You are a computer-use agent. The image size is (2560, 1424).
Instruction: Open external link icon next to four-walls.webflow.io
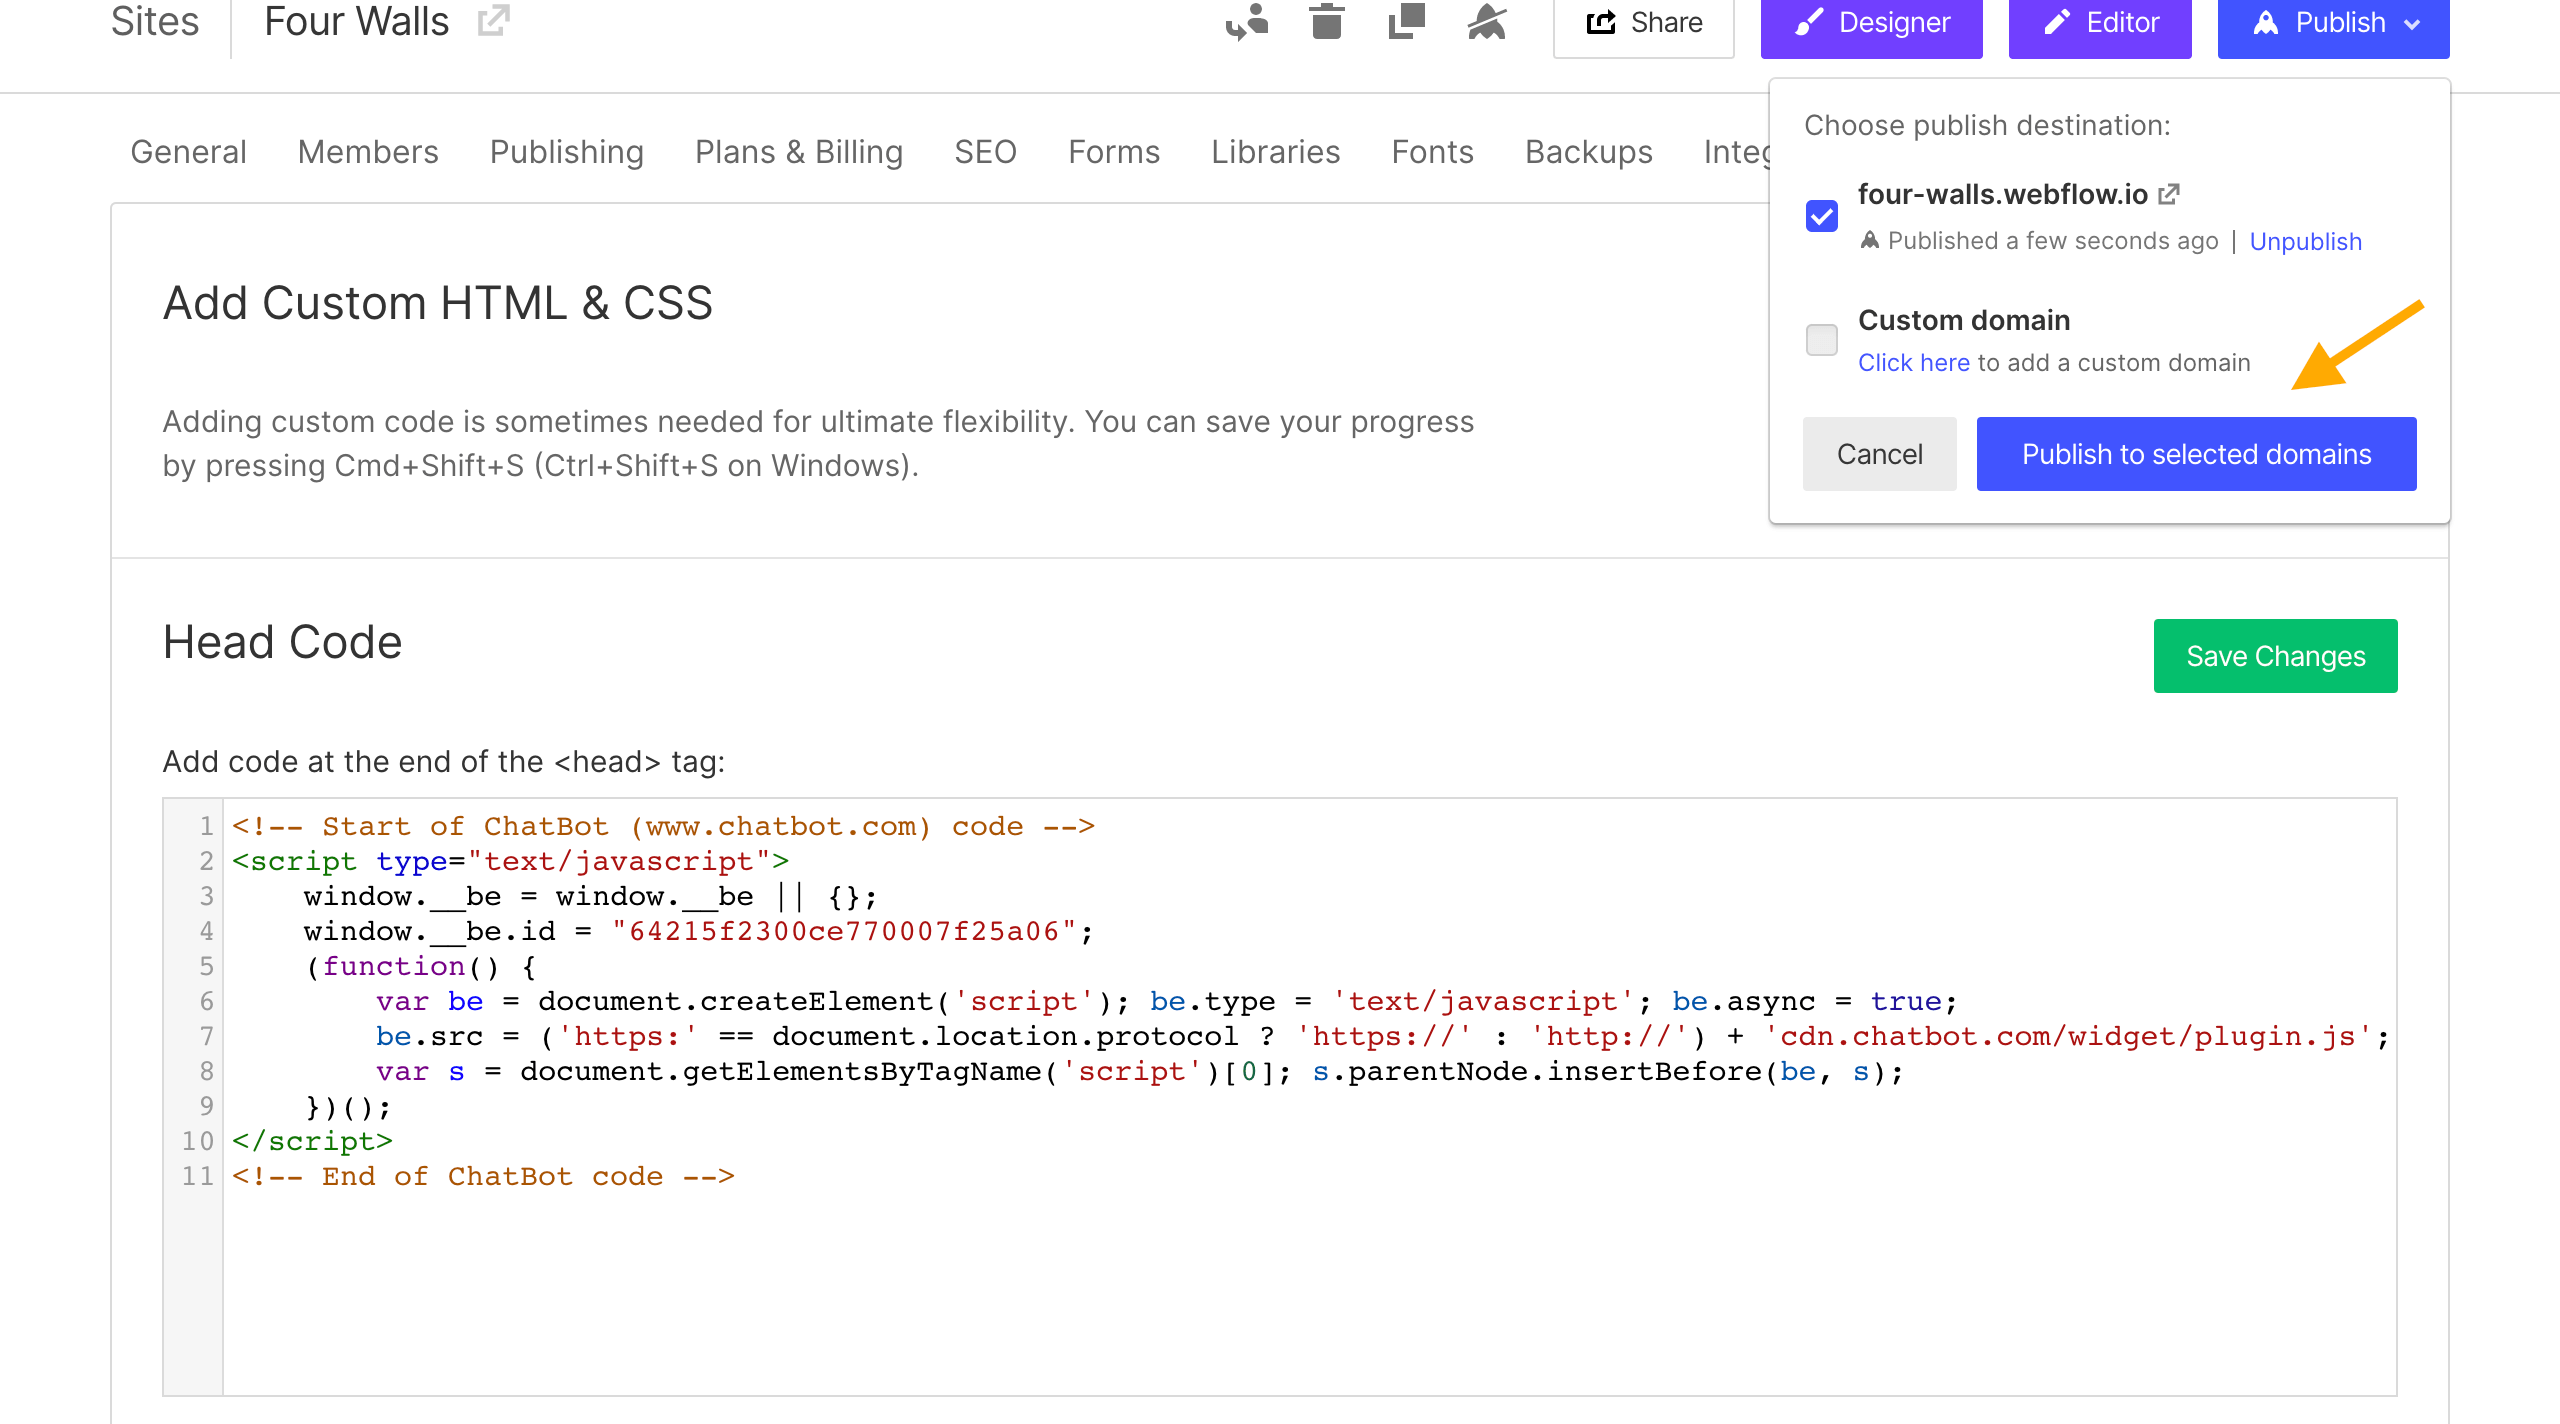point(2168,194)
